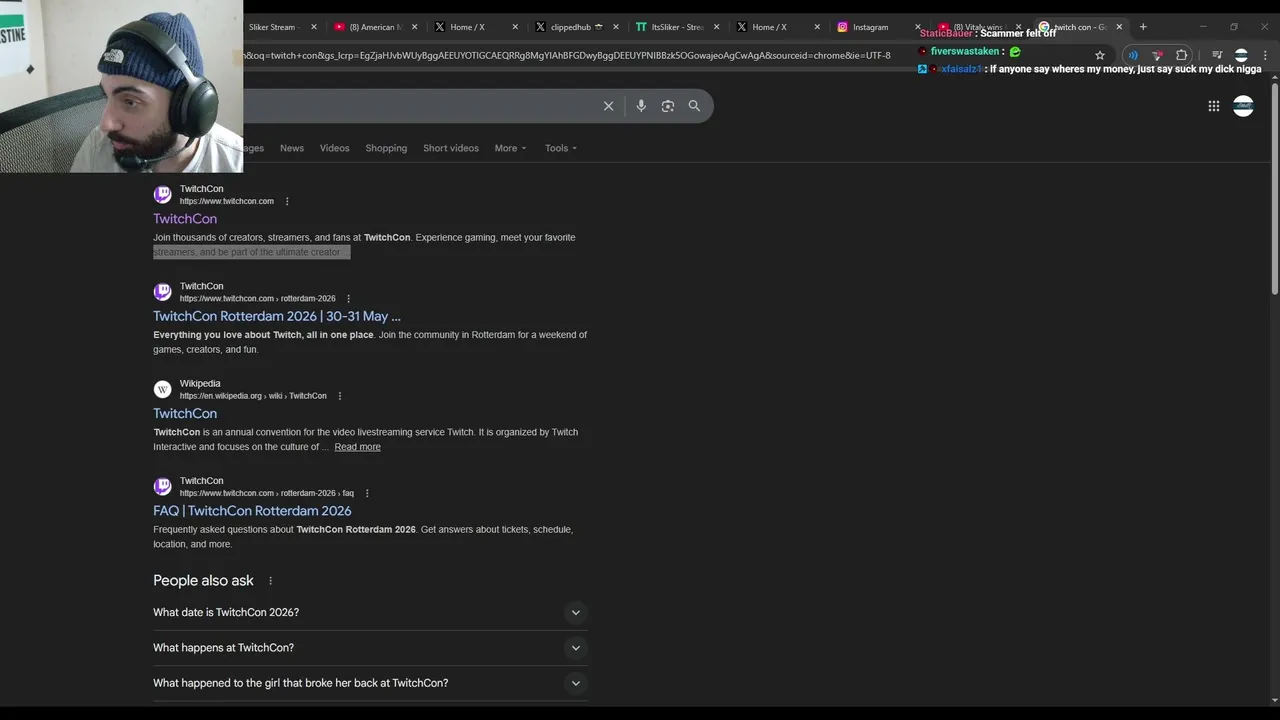Bookmark this page with the star icon

[x=1100, y=55]
